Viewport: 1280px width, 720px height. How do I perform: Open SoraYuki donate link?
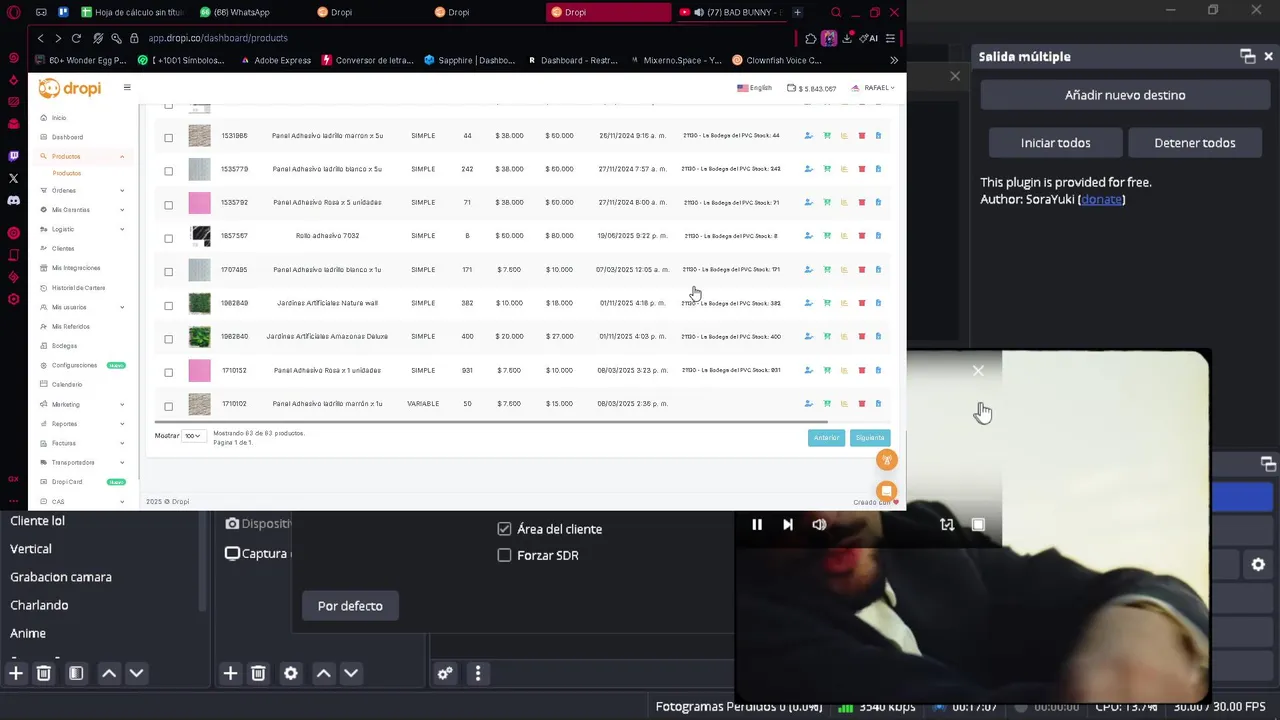point(1101,199)
